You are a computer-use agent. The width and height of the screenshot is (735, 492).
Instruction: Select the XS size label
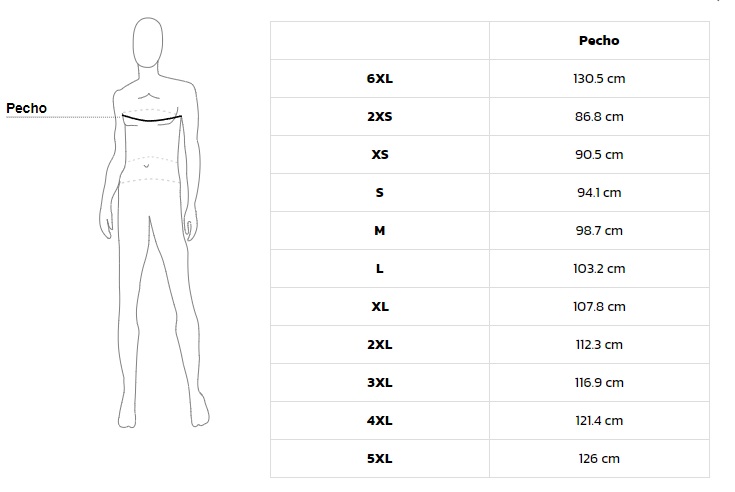click(379, 154)
